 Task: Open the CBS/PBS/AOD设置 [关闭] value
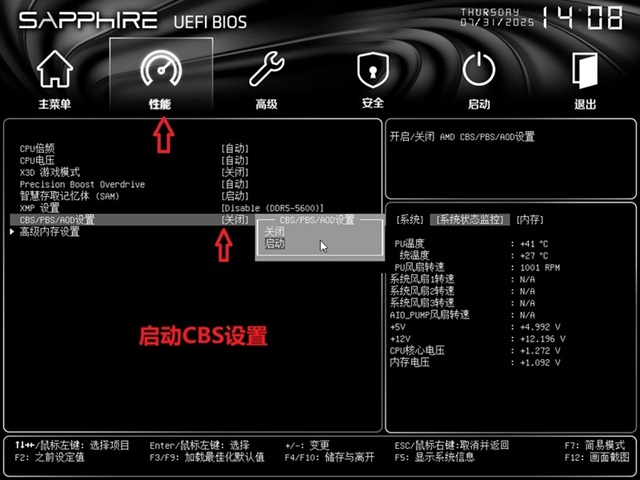(235, 220)
